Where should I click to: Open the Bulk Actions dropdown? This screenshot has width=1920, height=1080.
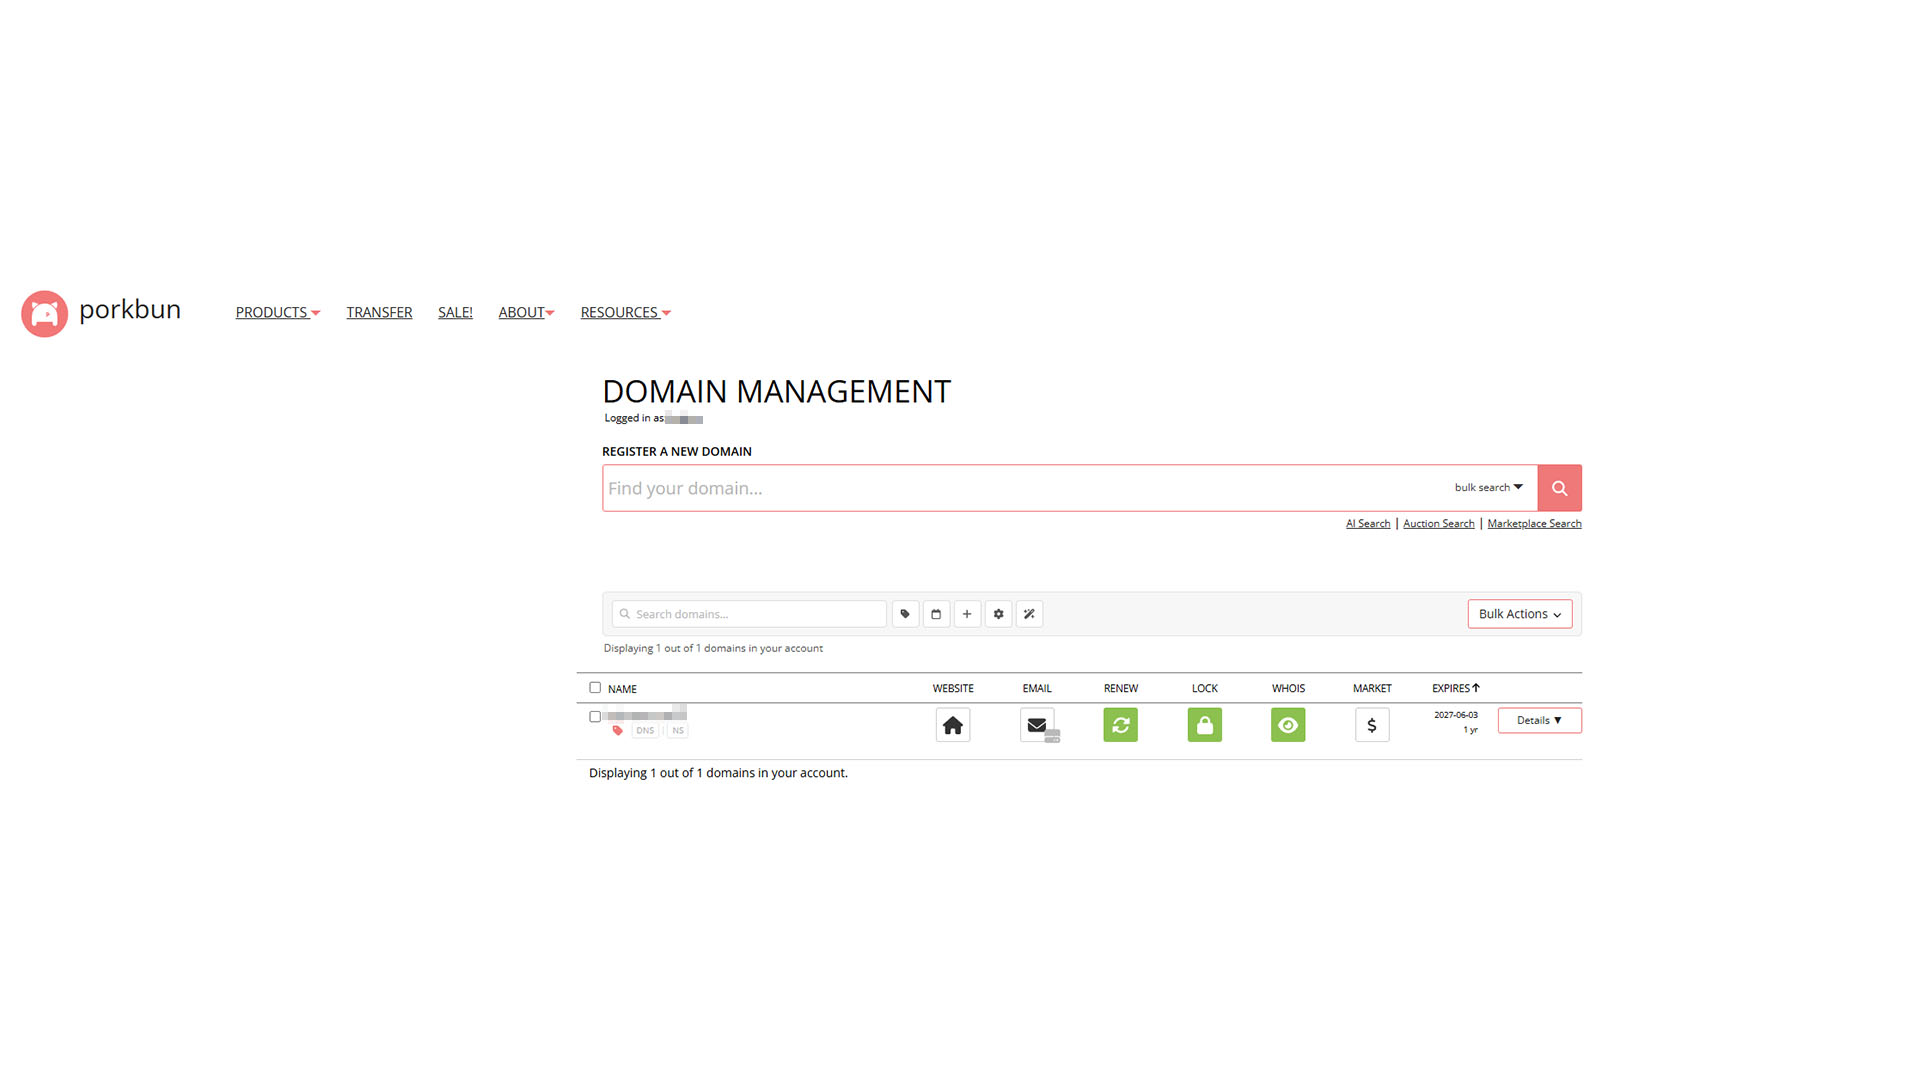point(1520,614)
